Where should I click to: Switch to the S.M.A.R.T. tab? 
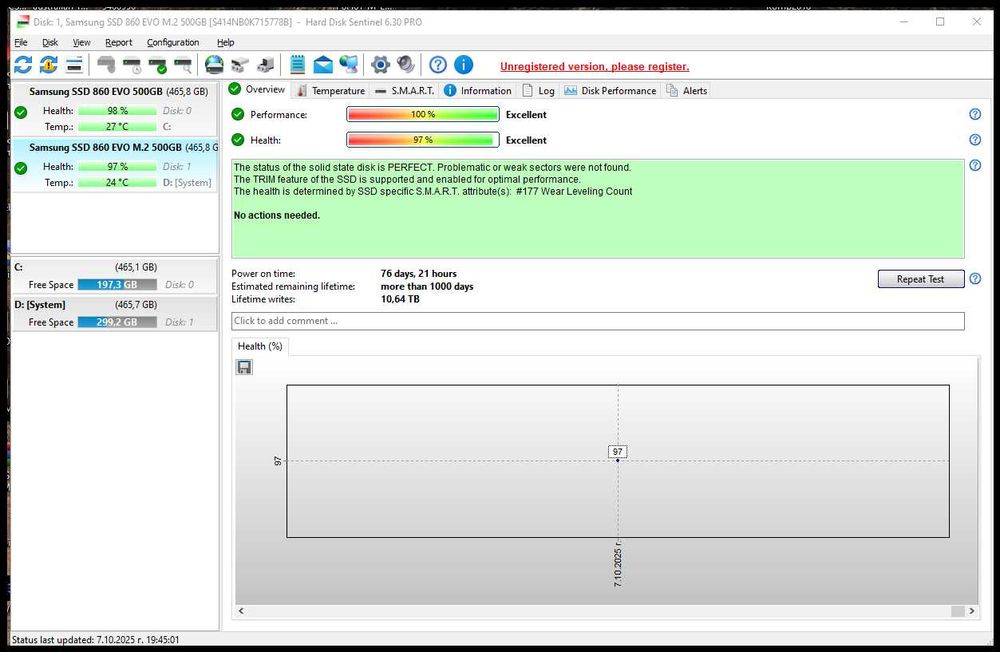[x=405, y=91]
